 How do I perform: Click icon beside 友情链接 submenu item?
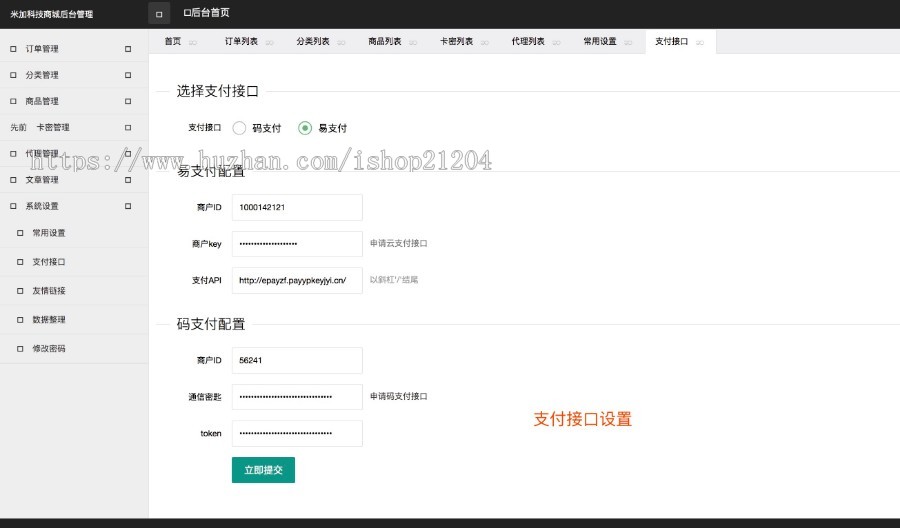point(20,291)
